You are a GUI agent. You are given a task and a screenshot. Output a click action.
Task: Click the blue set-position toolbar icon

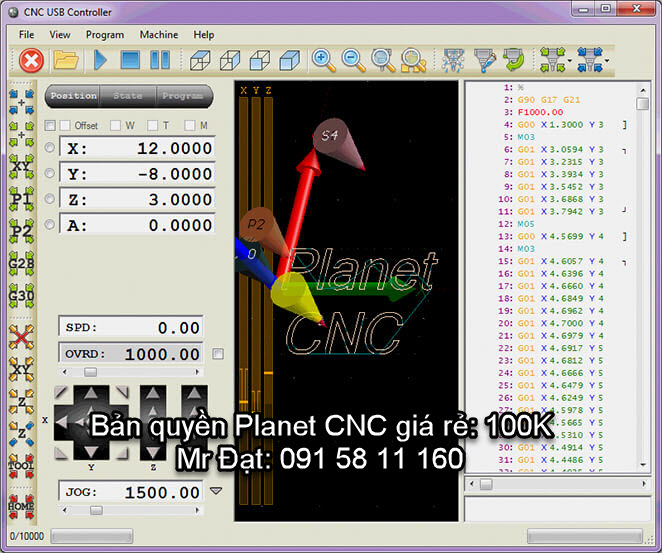589,60
